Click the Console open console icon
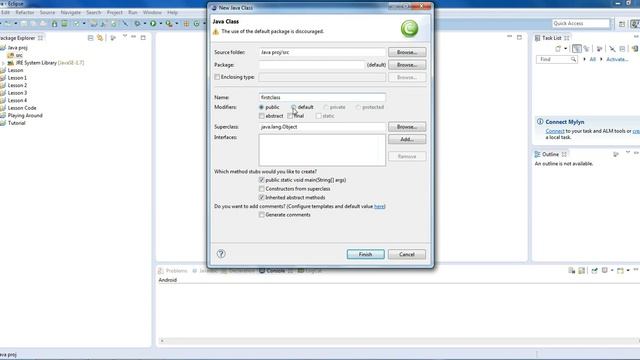The width and height of the screenshot is (640, 360). [x=620, y=271]
